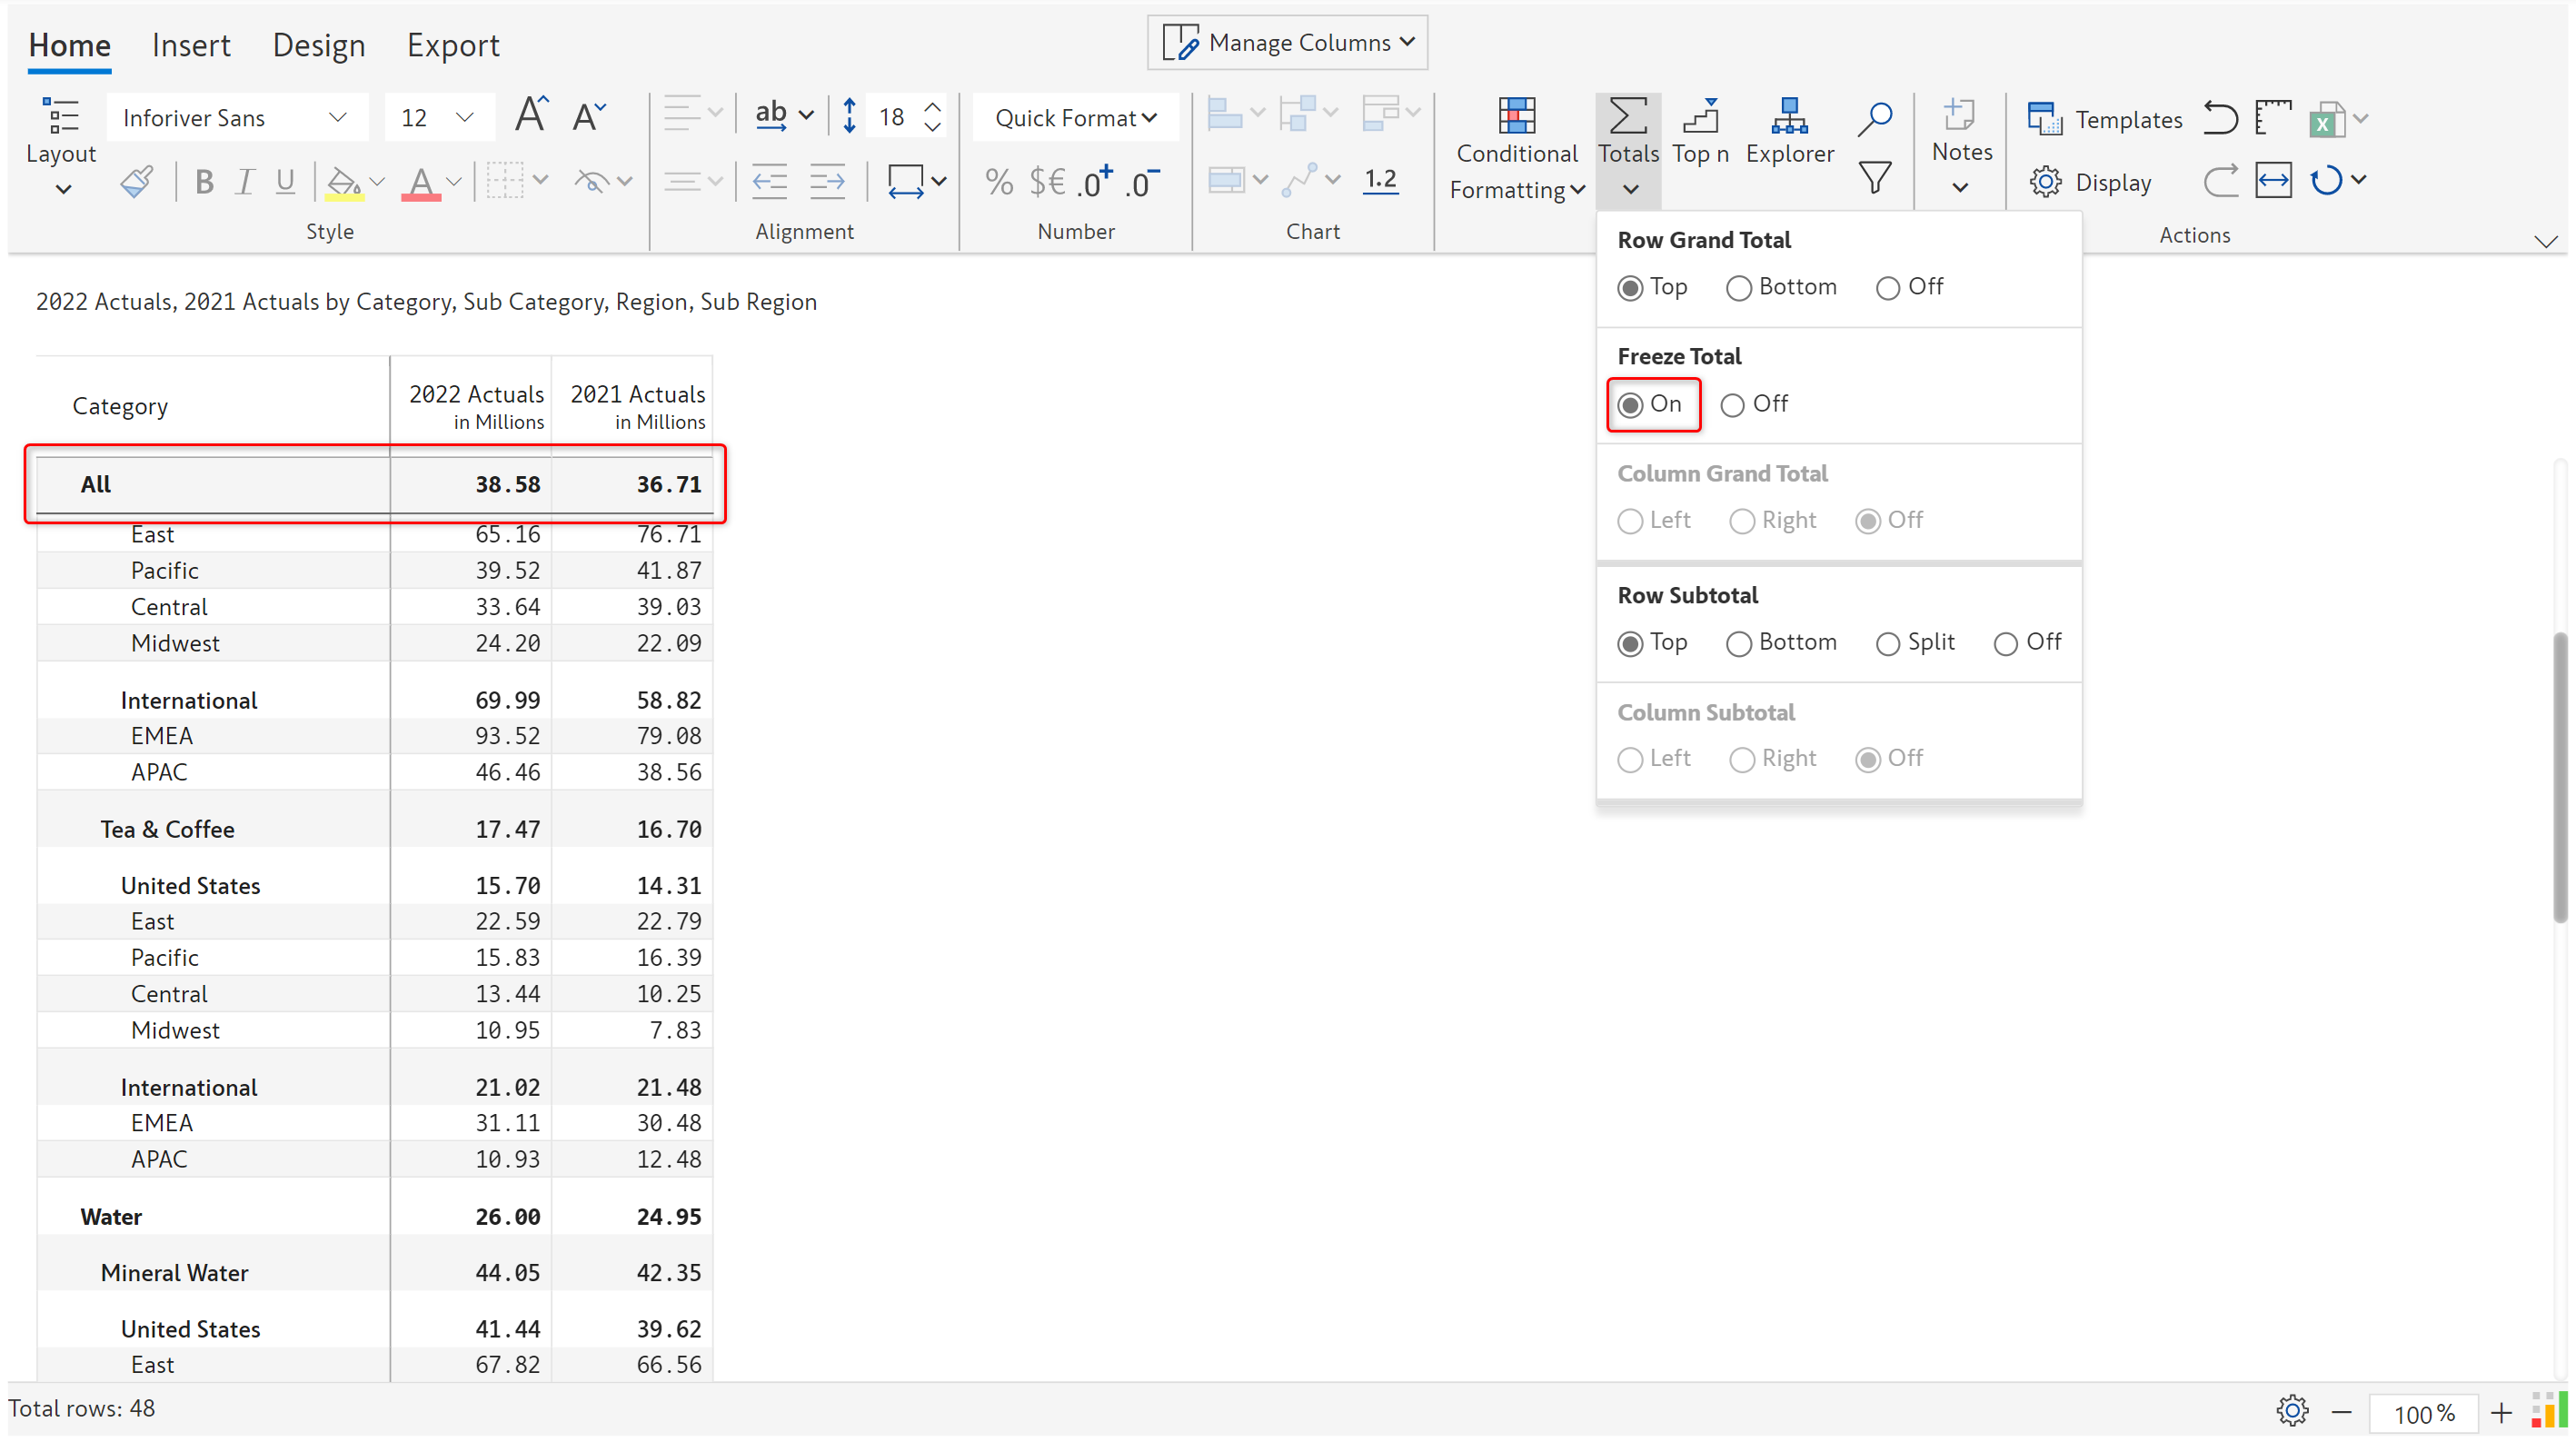
Task: Open the Explorer hierarchy tool
Action: tap(1788, 117)
